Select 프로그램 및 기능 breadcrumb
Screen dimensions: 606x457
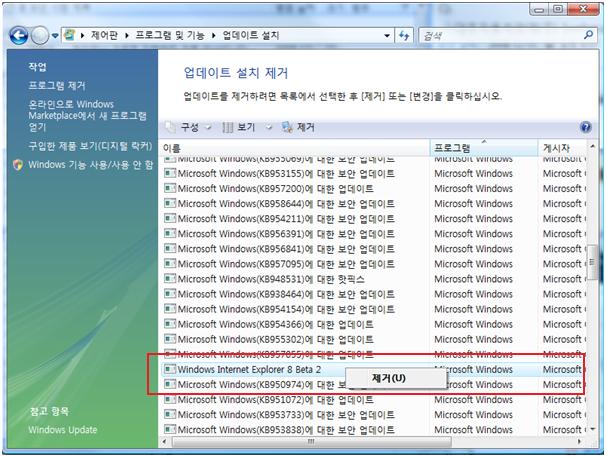pyautogui.click(x=170, y=36)
